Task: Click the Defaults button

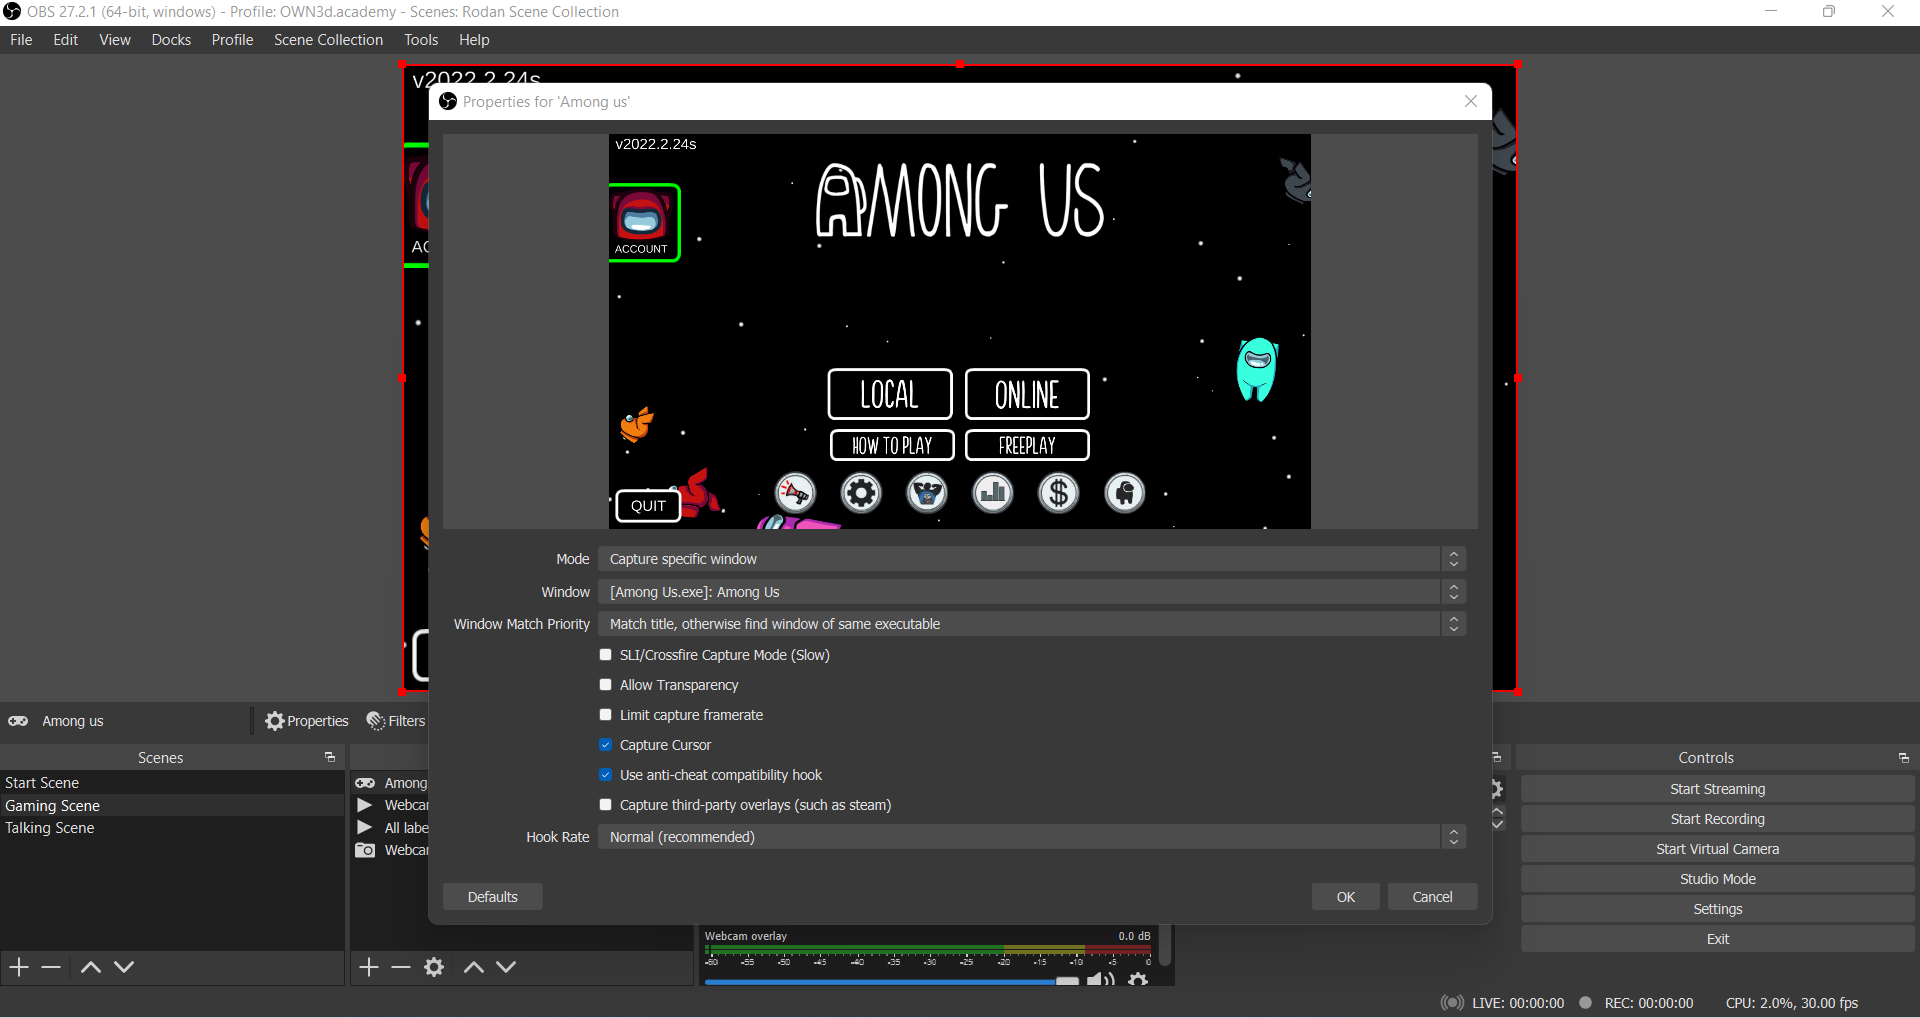Action: (492, 897)
